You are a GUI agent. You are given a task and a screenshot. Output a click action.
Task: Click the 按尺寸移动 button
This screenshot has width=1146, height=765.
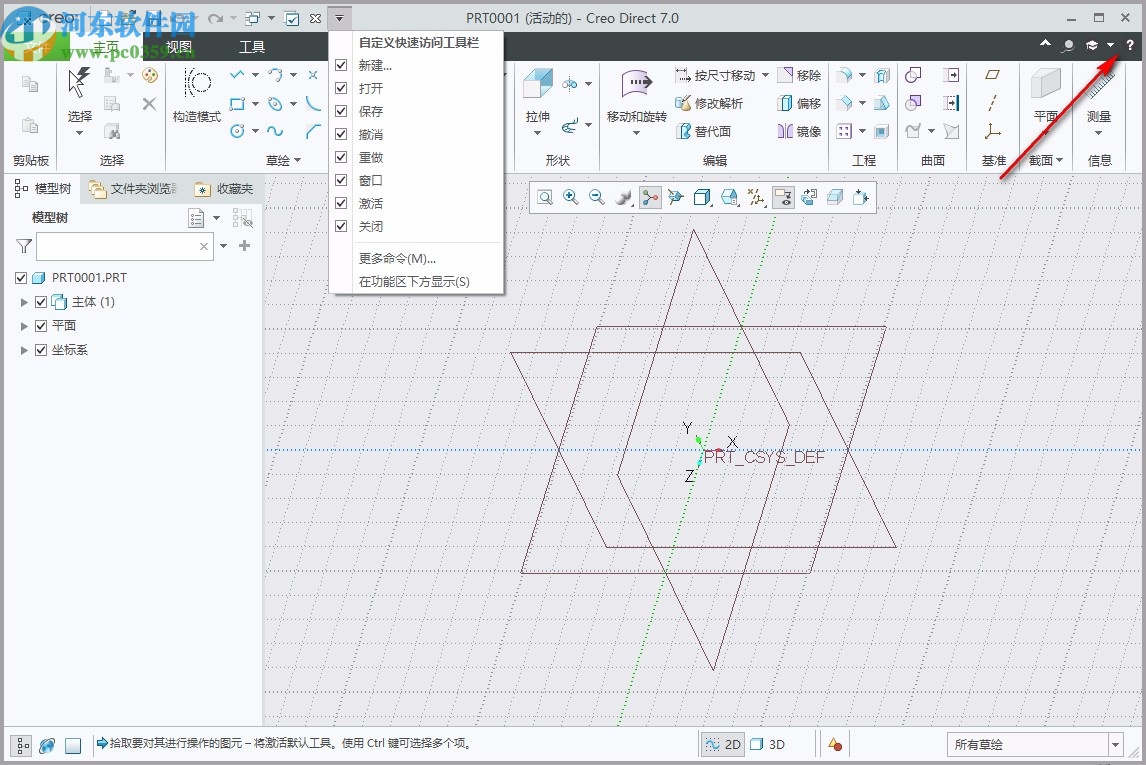[x=722, y=76]
